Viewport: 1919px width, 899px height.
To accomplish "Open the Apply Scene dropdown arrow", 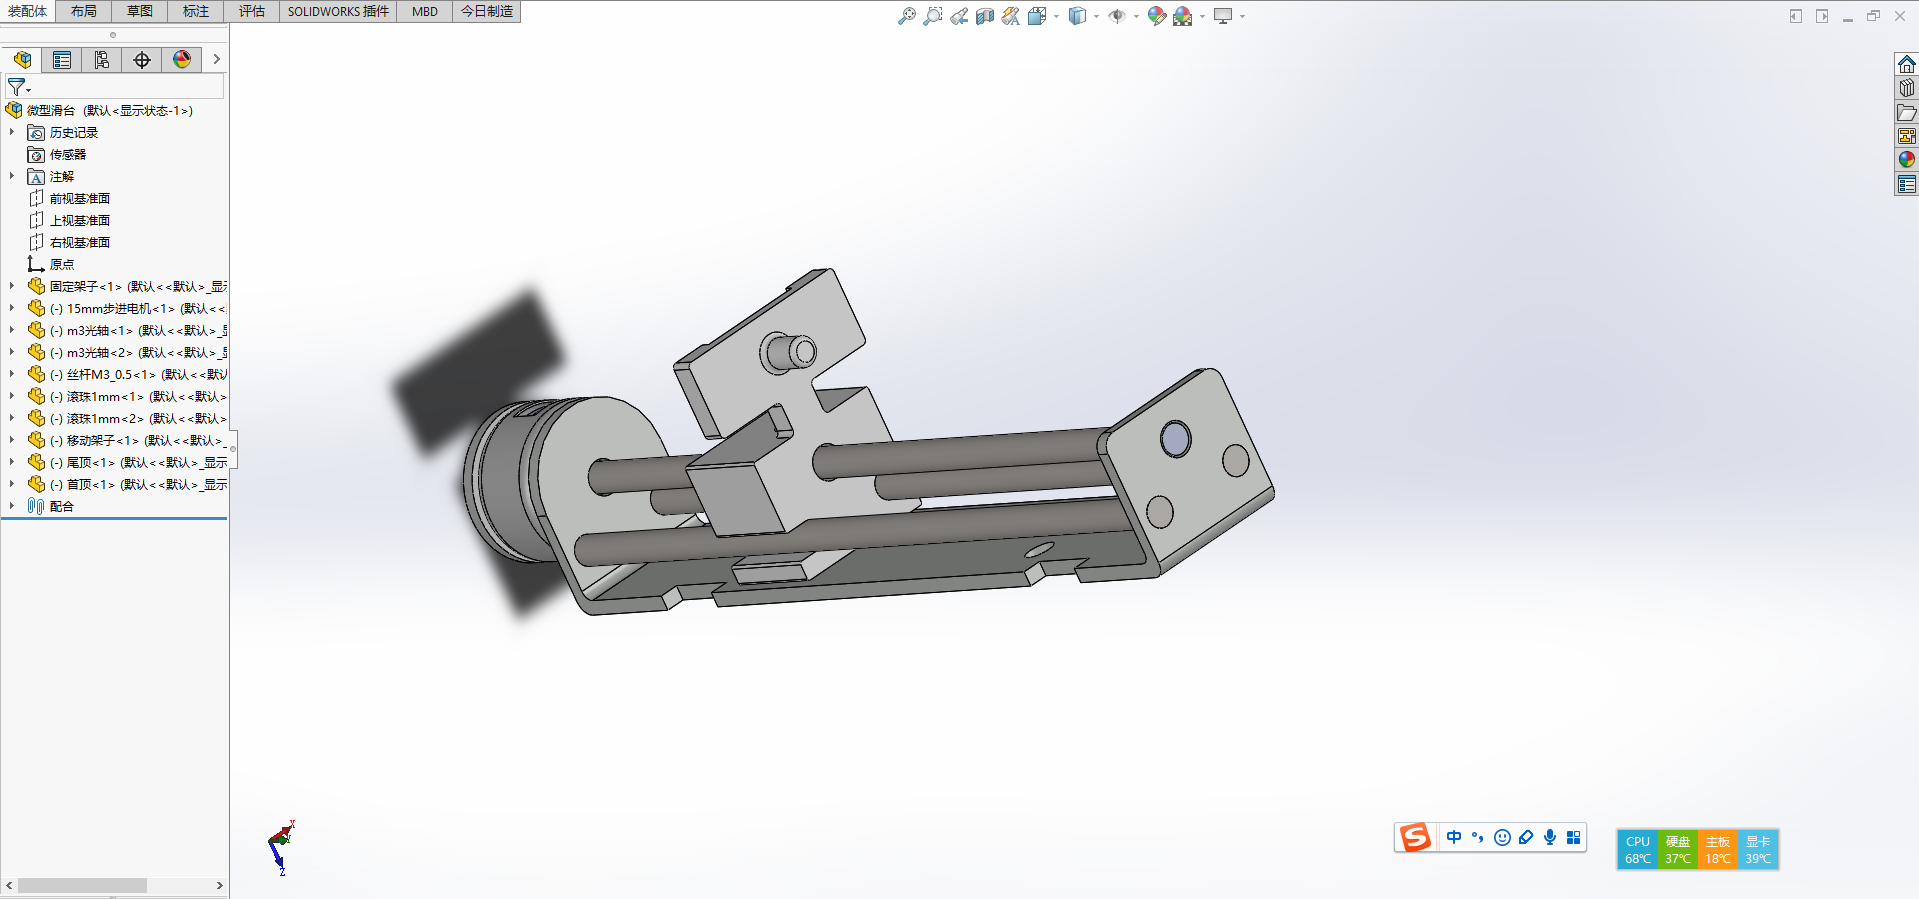I will (1202, 16).
